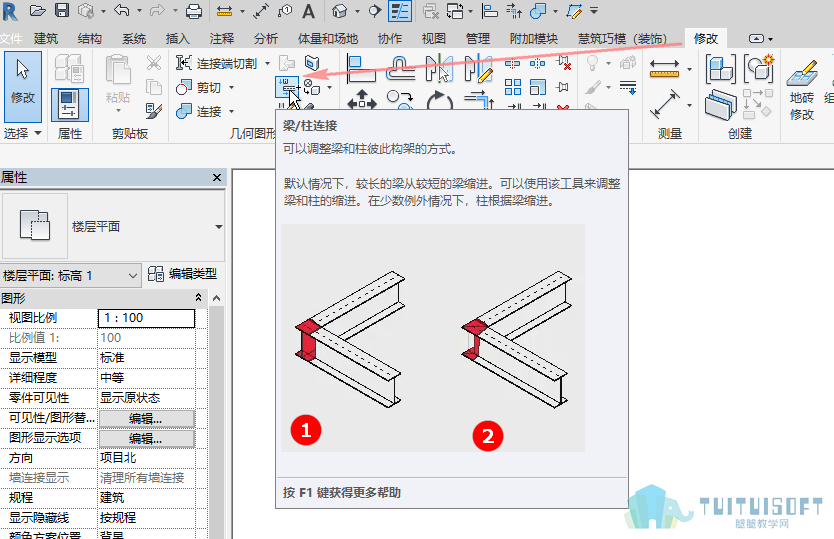Click the Linework tool icon
The image size is (834, 539).
coord(628,87)
